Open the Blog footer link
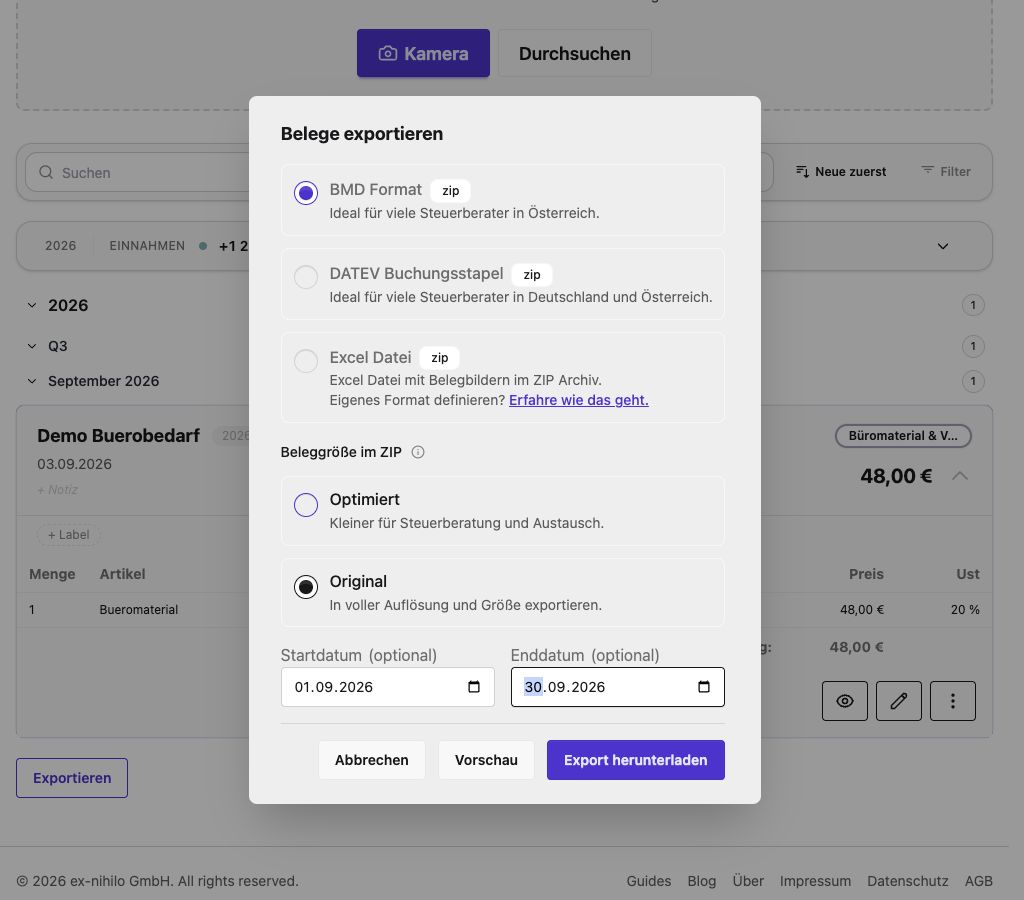1024x900 pixels. [701, 881]
